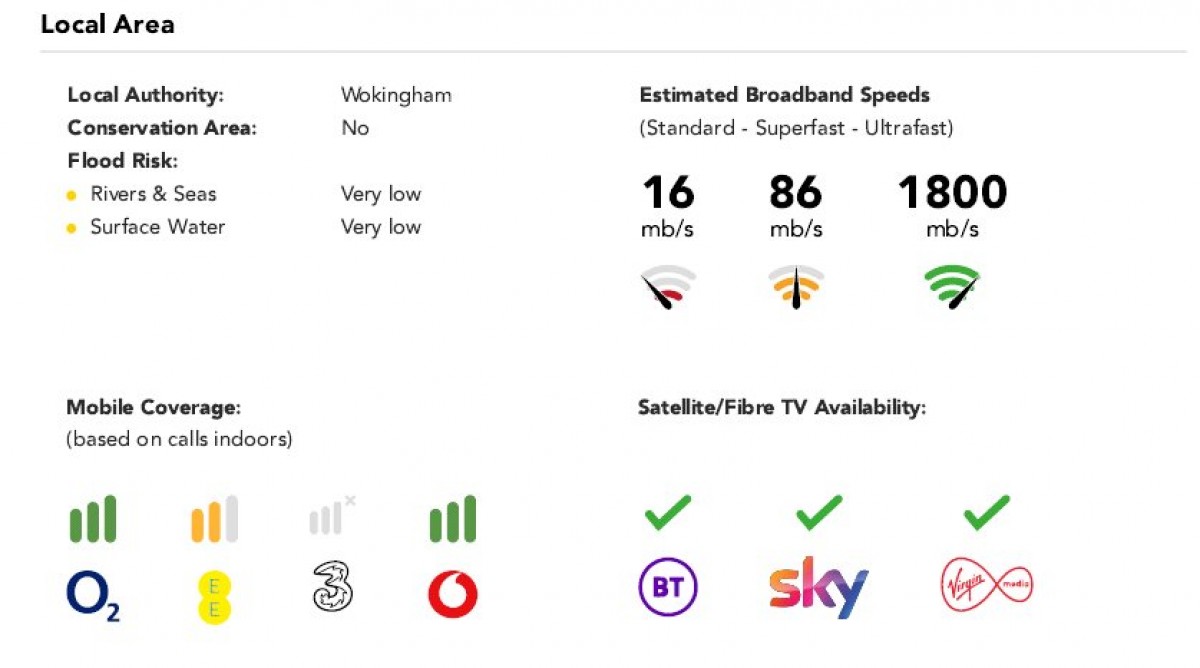This screenshot has width=1200, height=668.
Task: Click the Virgin Media logo
Action: [987, 587]
